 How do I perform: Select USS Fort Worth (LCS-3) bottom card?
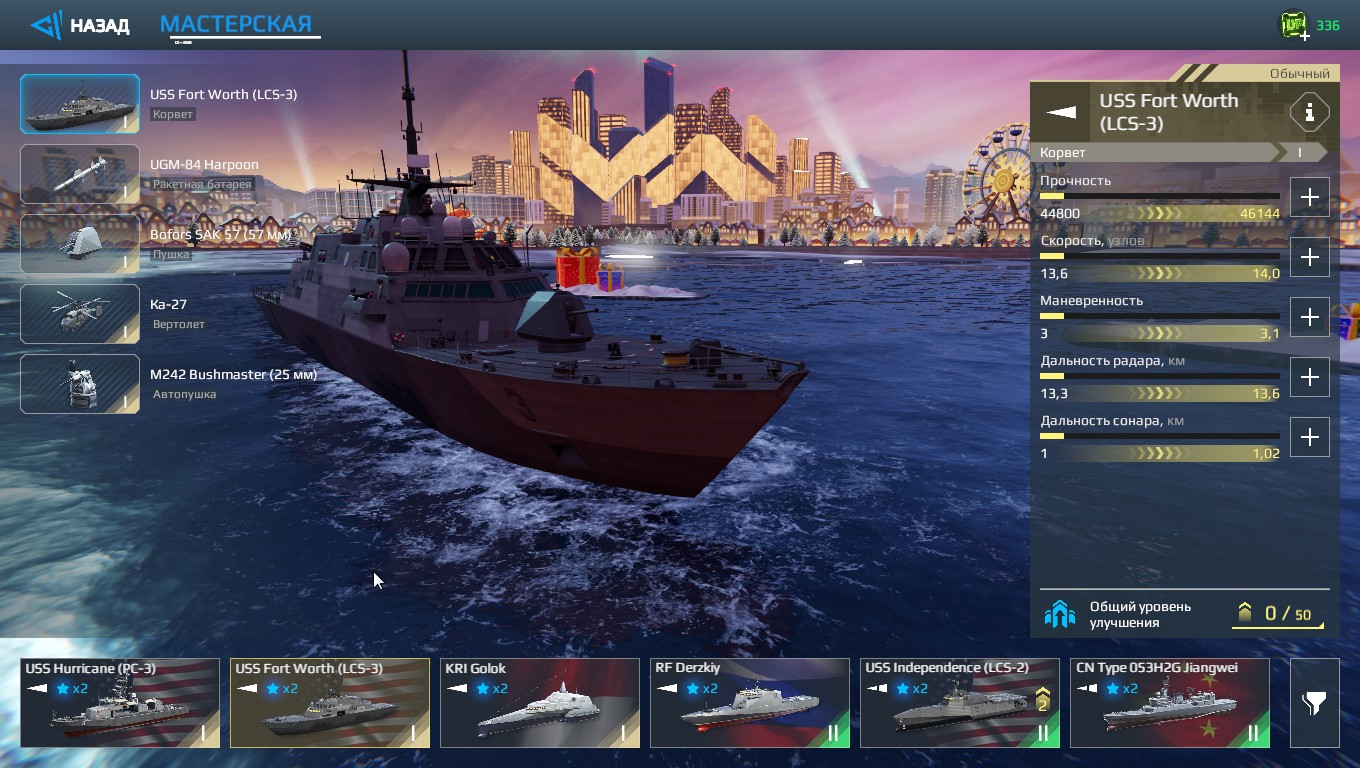330,703
